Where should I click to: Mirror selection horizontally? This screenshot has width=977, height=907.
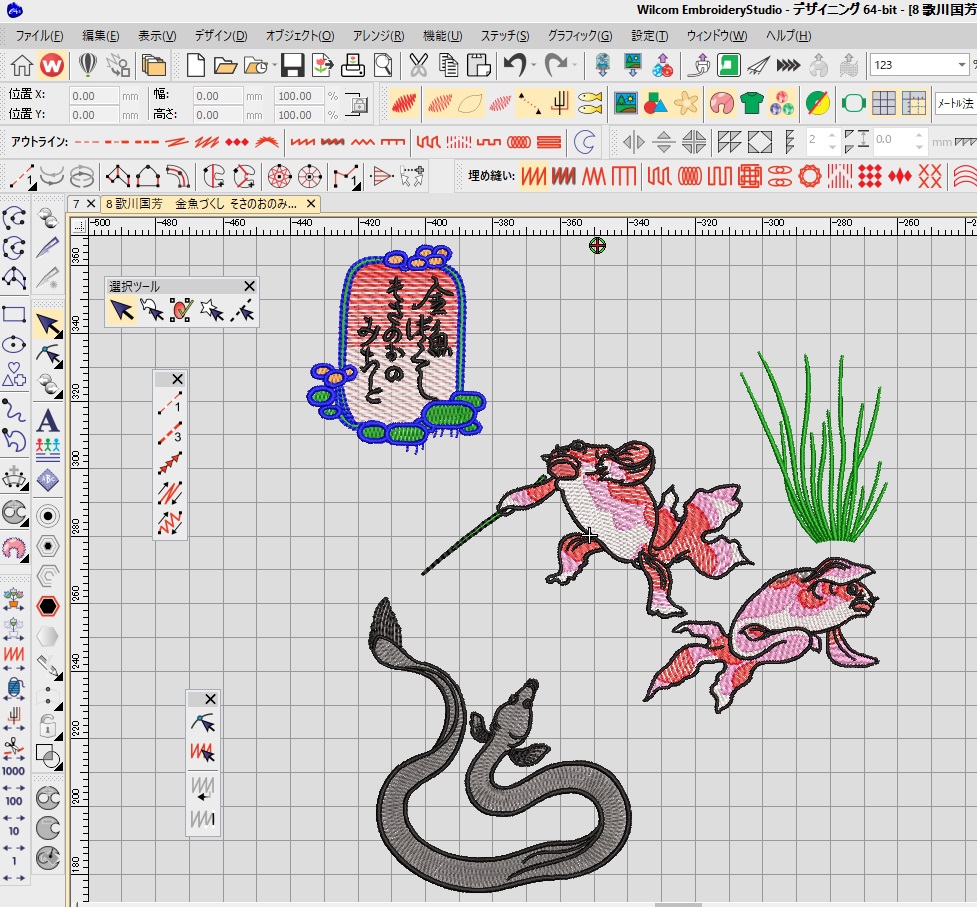(634, 142)
